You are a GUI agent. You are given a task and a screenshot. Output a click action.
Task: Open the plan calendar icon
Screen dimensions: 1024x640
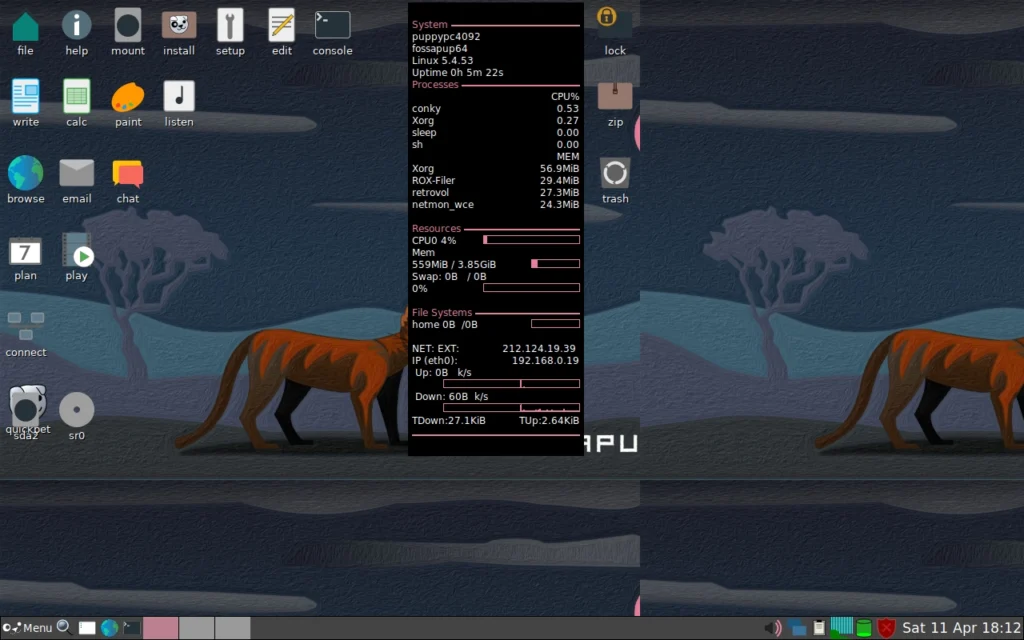coord(25,258)
